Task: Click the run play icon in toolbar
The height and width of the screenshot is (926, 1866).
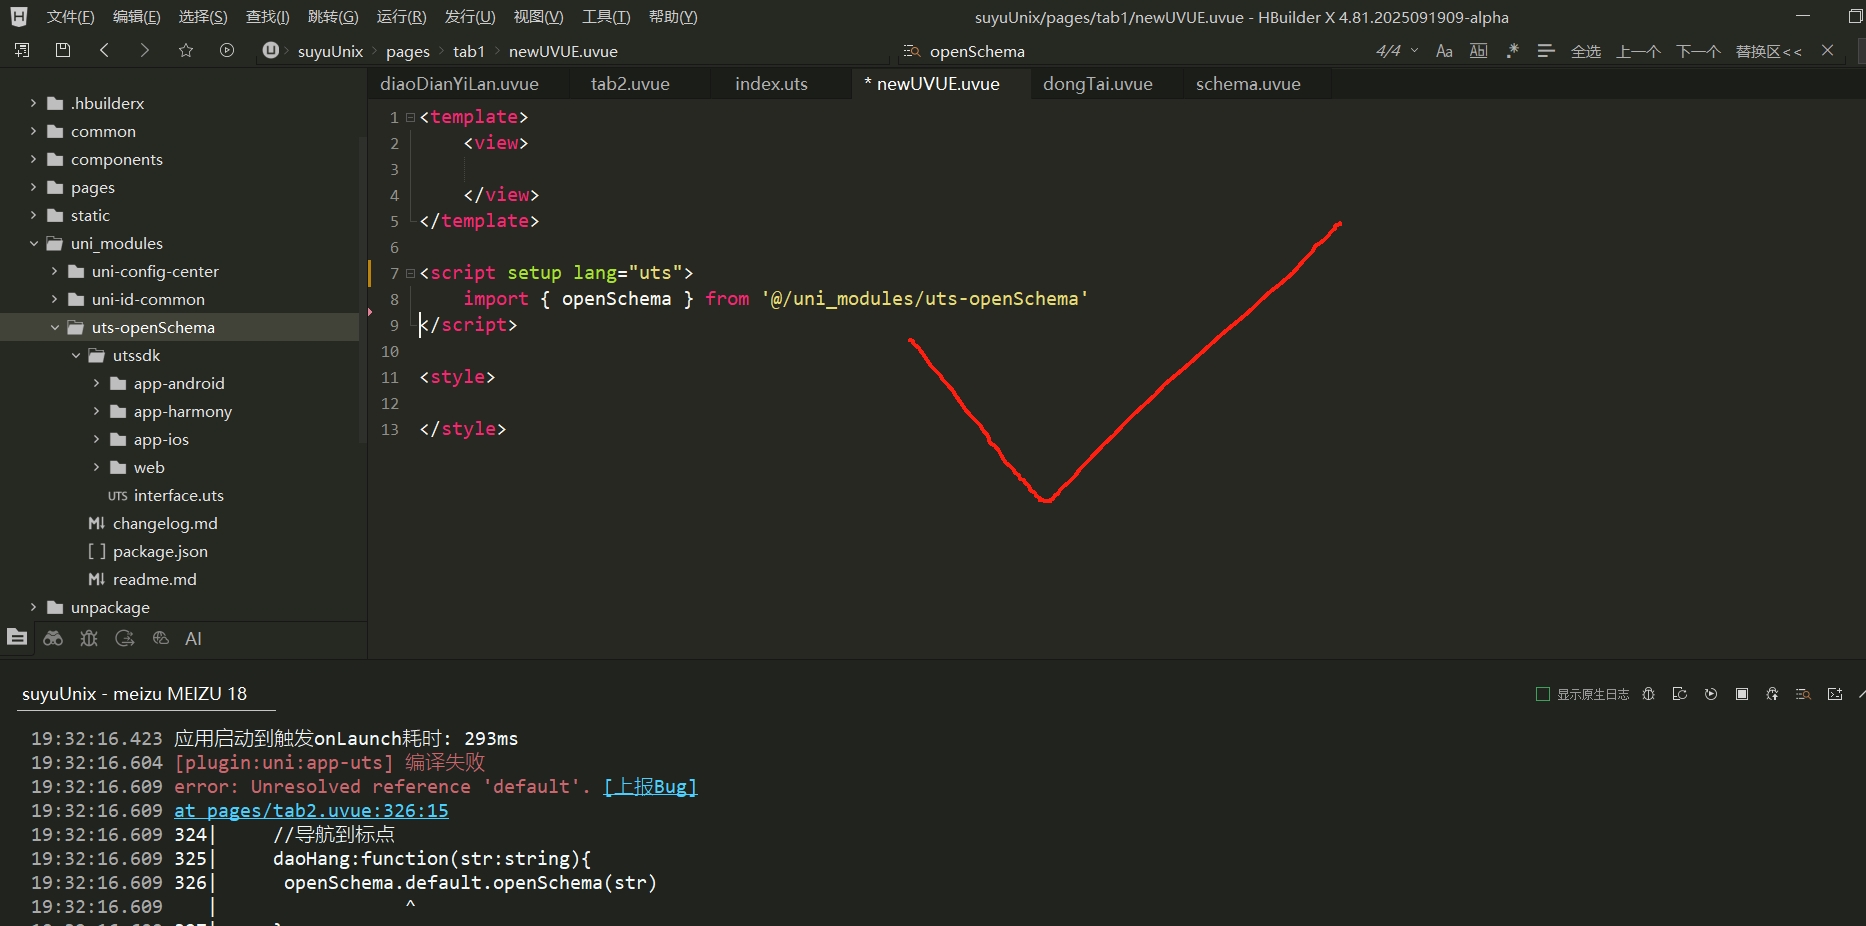Action: tap(227, 50)
